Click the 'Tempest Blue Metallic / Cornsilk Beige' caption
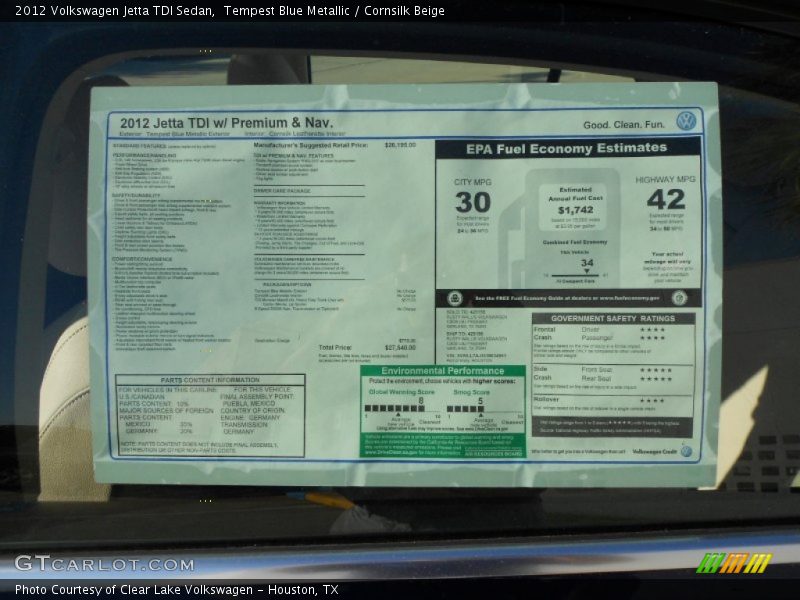This screenshot has width=800, height=600. pyautogui.click(x=334, y=11)
